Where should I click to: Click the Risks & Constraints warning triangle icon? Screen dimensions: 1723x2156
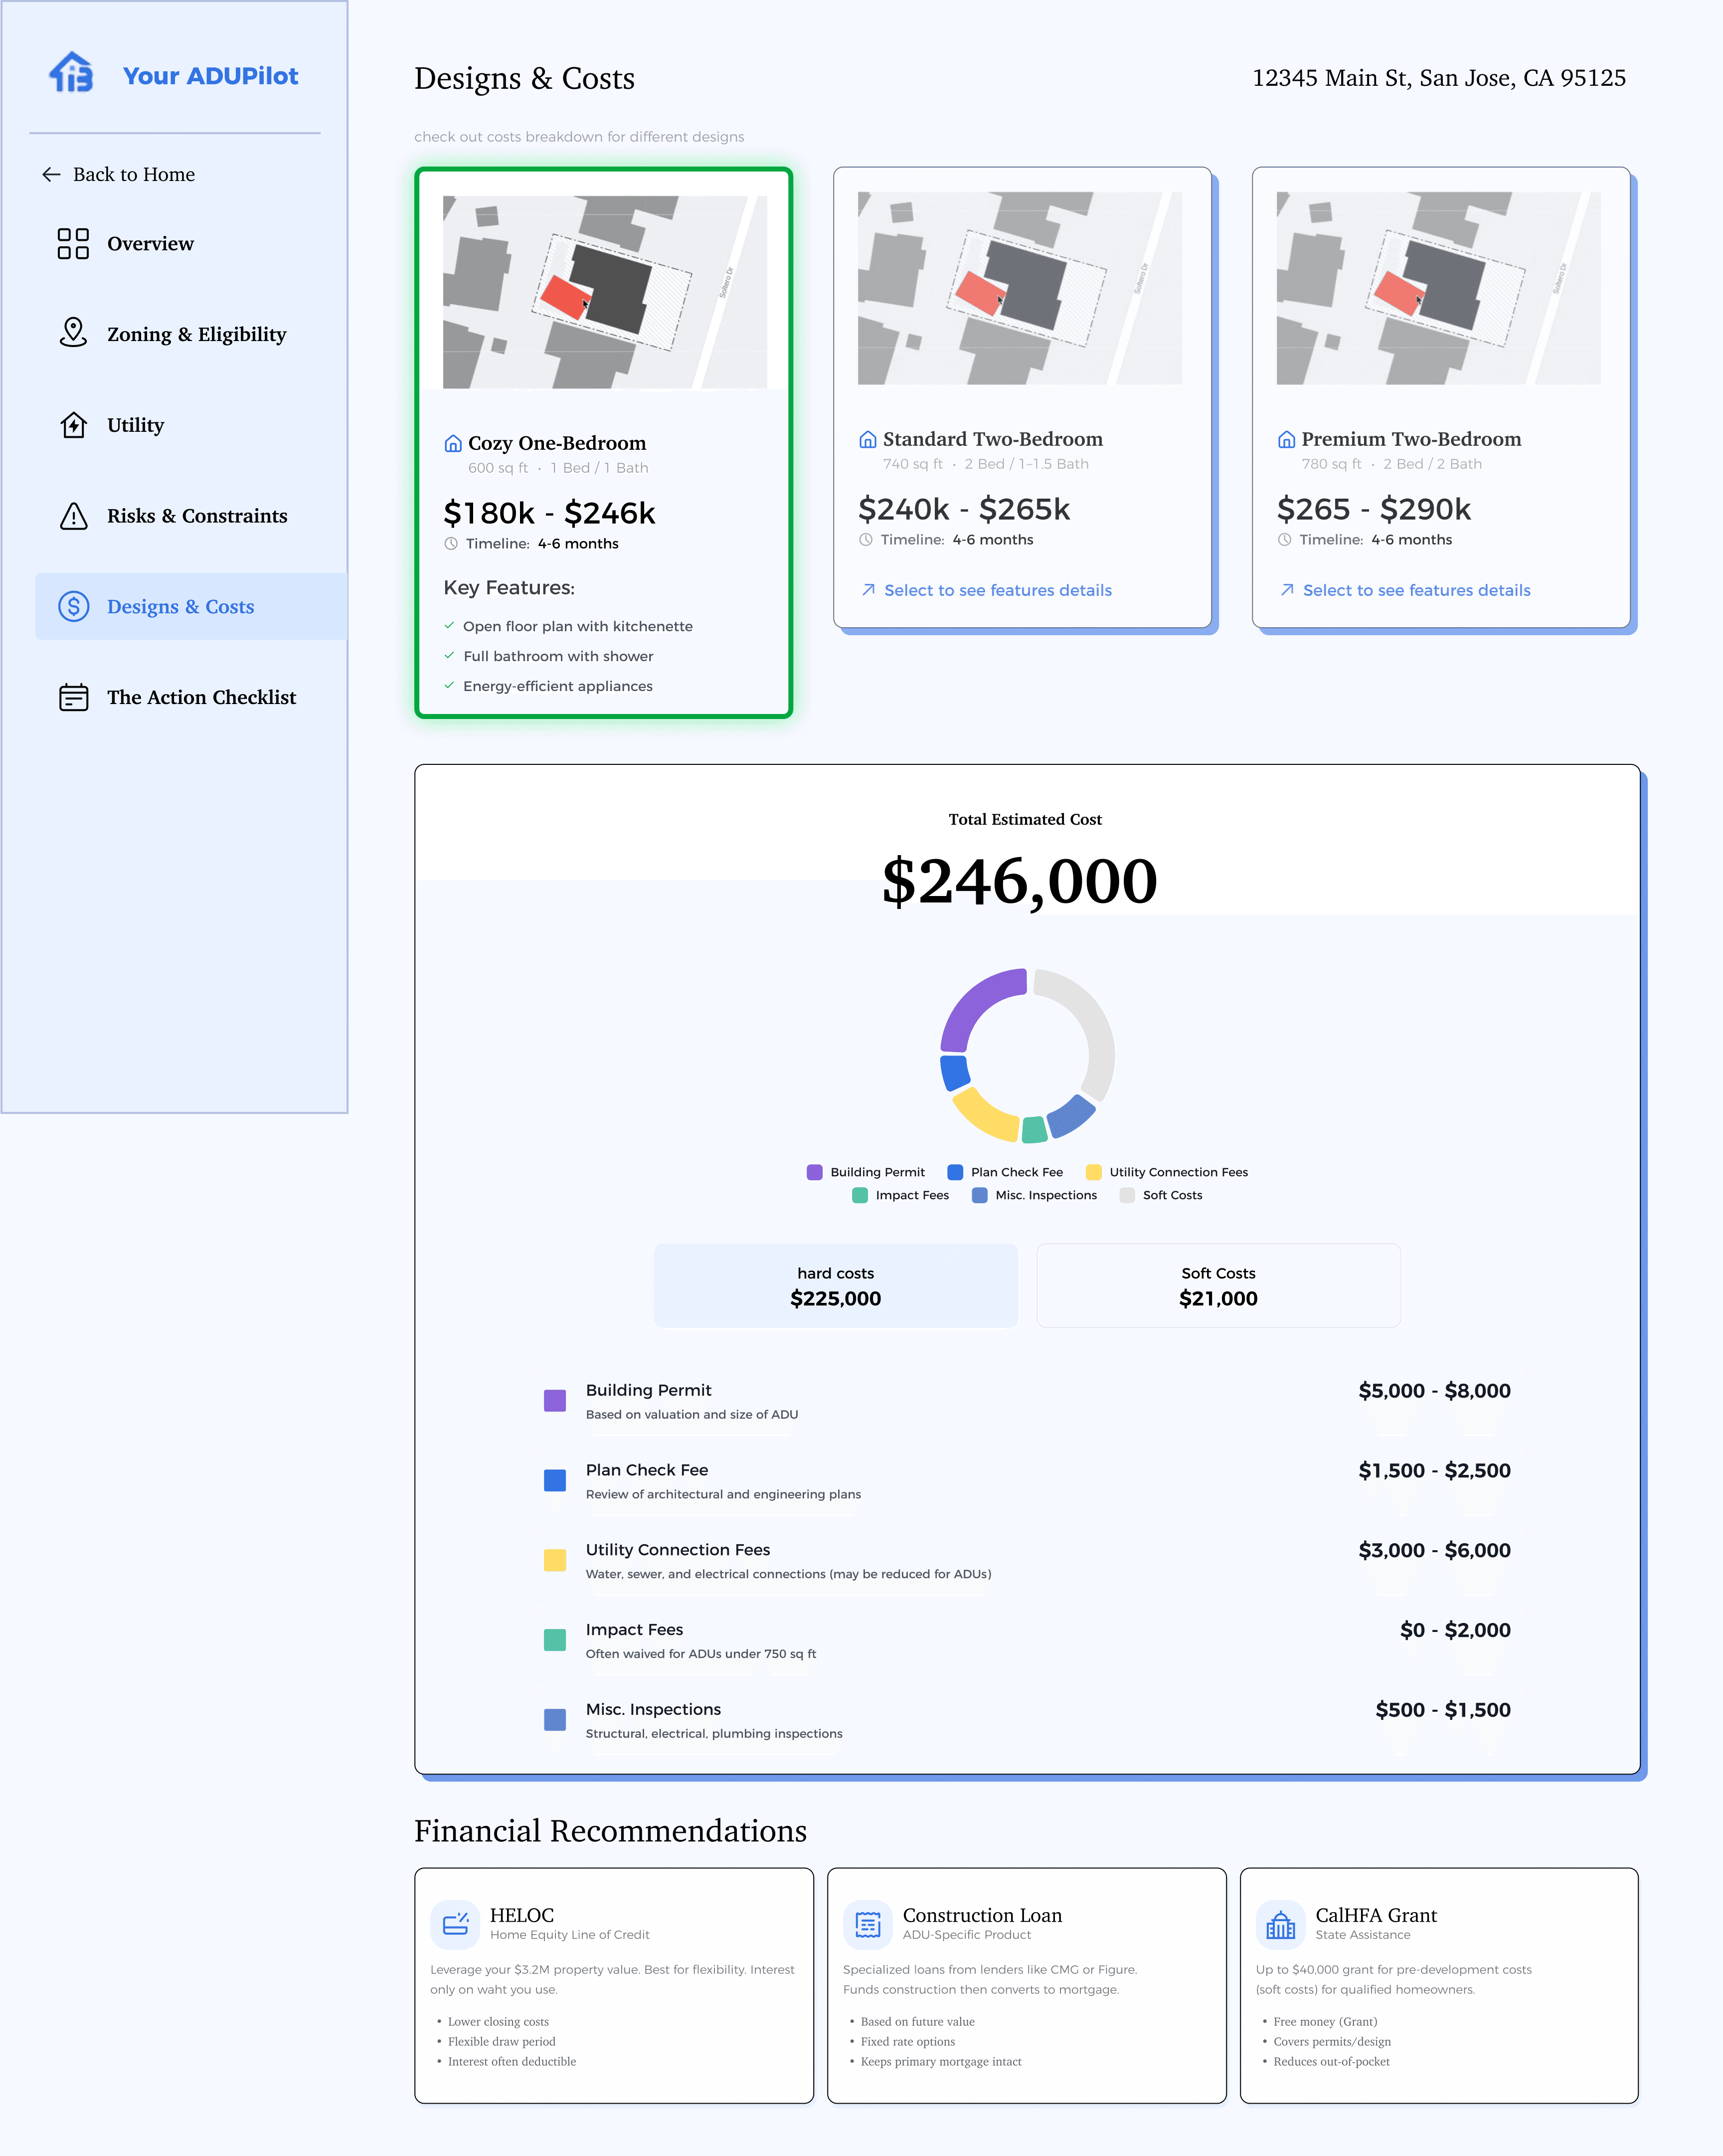point(73,516)
